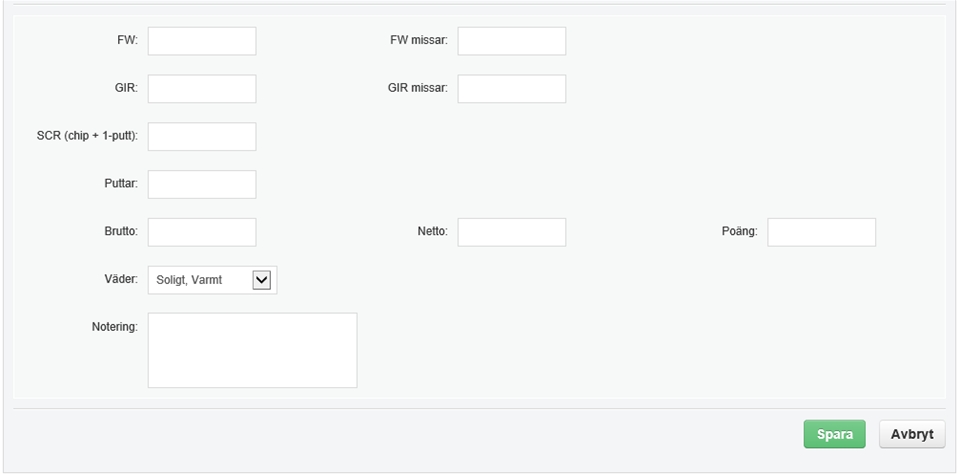Viewport: 960px width, 476px height.
Task: Click the Väder label text
Action: coord(121,279)
